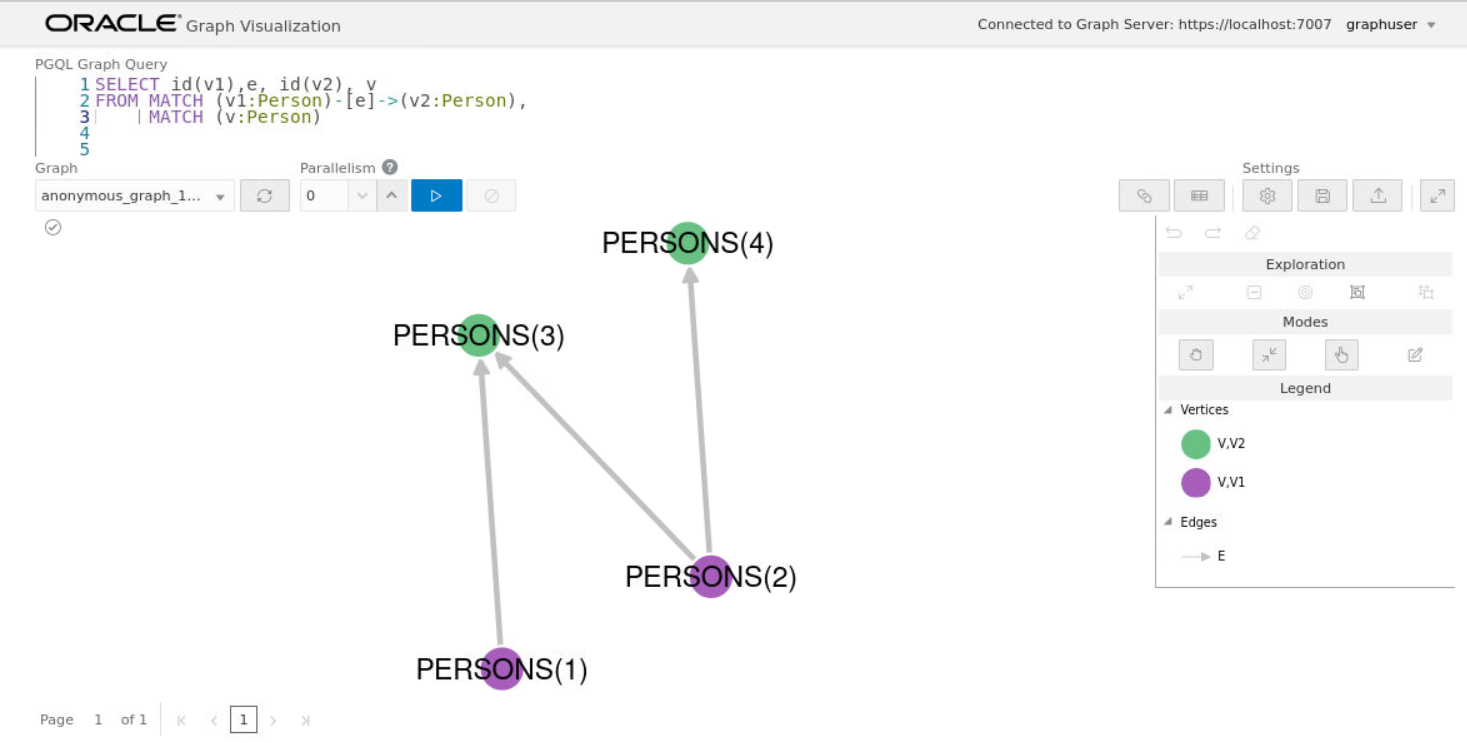1467x743 pixels.
Task: Open the Graph selection dropdown
Action: tap(134, 196)
